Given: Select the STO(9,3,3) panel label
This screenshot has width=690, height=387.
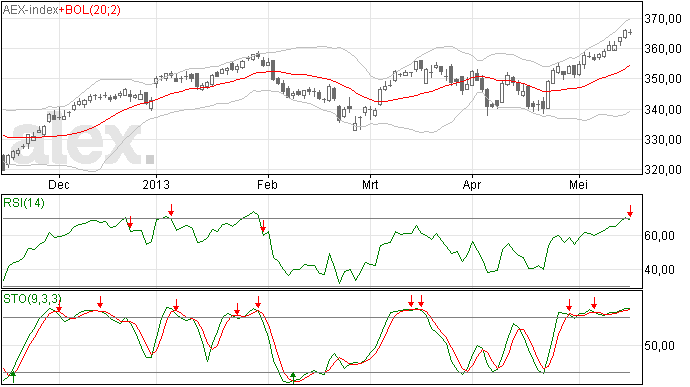Looking at the screenshot, I should (x=31, y=299).
